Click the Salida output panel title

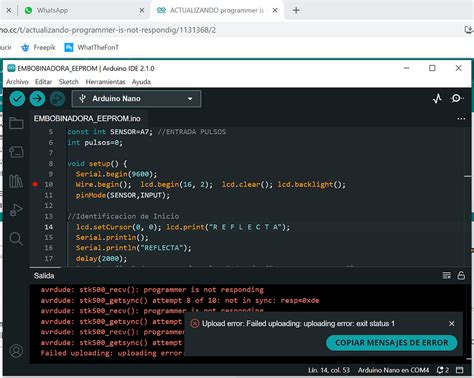[x=44, y=276]
